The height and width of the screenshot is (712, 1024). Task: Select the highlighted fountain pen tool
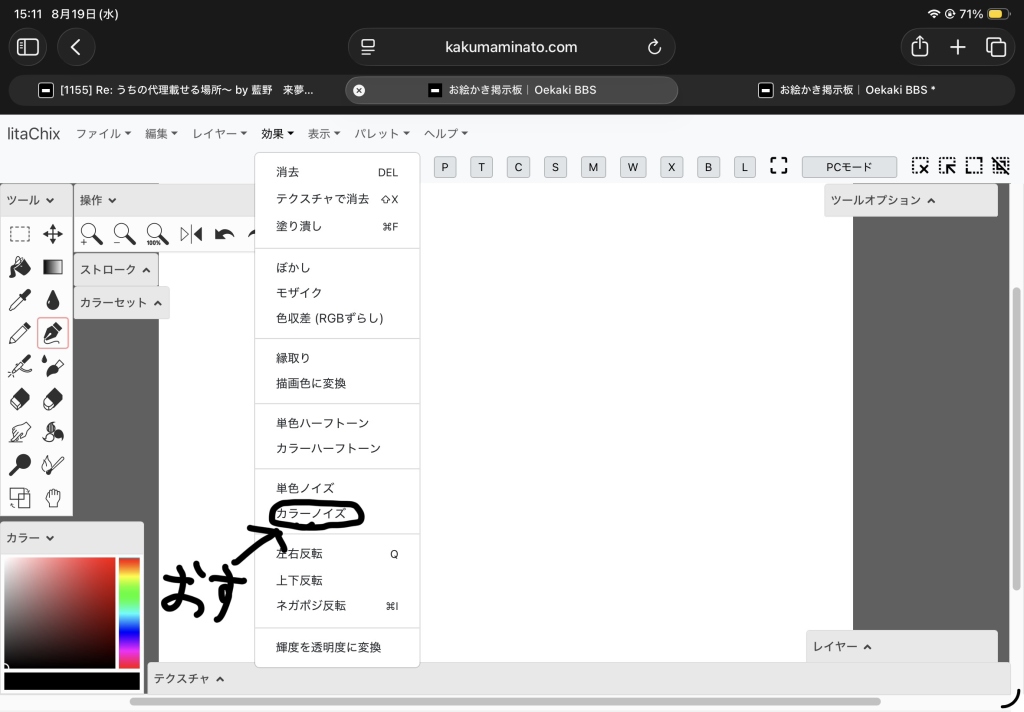(x=53, y=333)
